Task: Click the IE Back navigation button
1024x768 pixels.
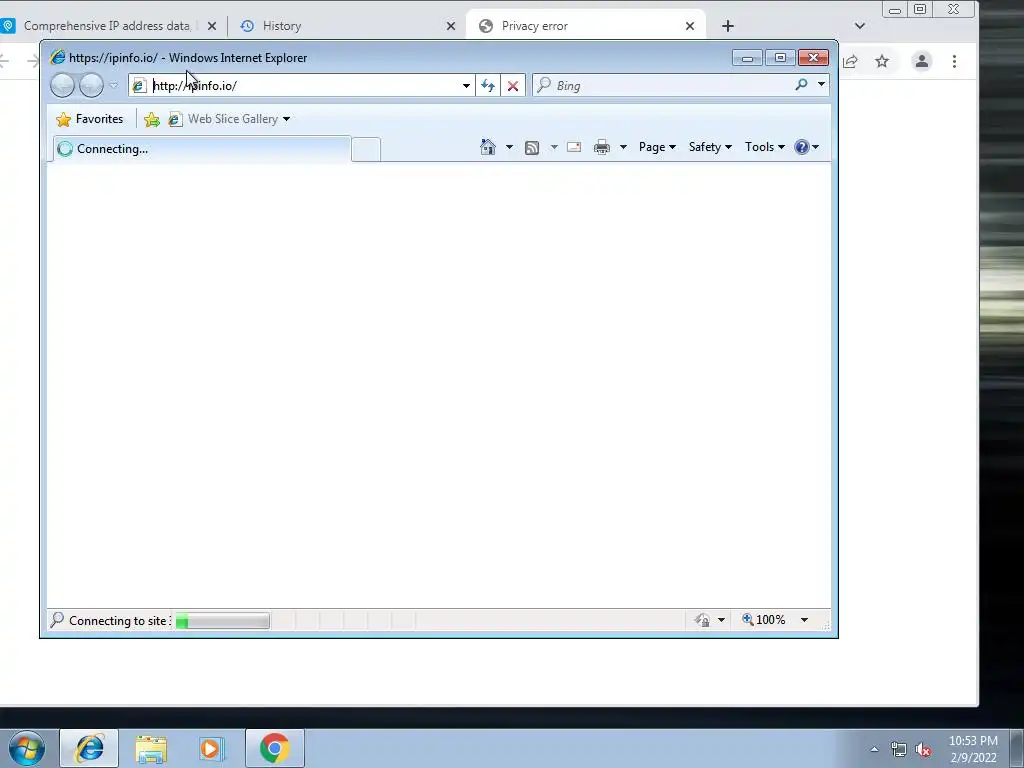Action: click(63, 86)
